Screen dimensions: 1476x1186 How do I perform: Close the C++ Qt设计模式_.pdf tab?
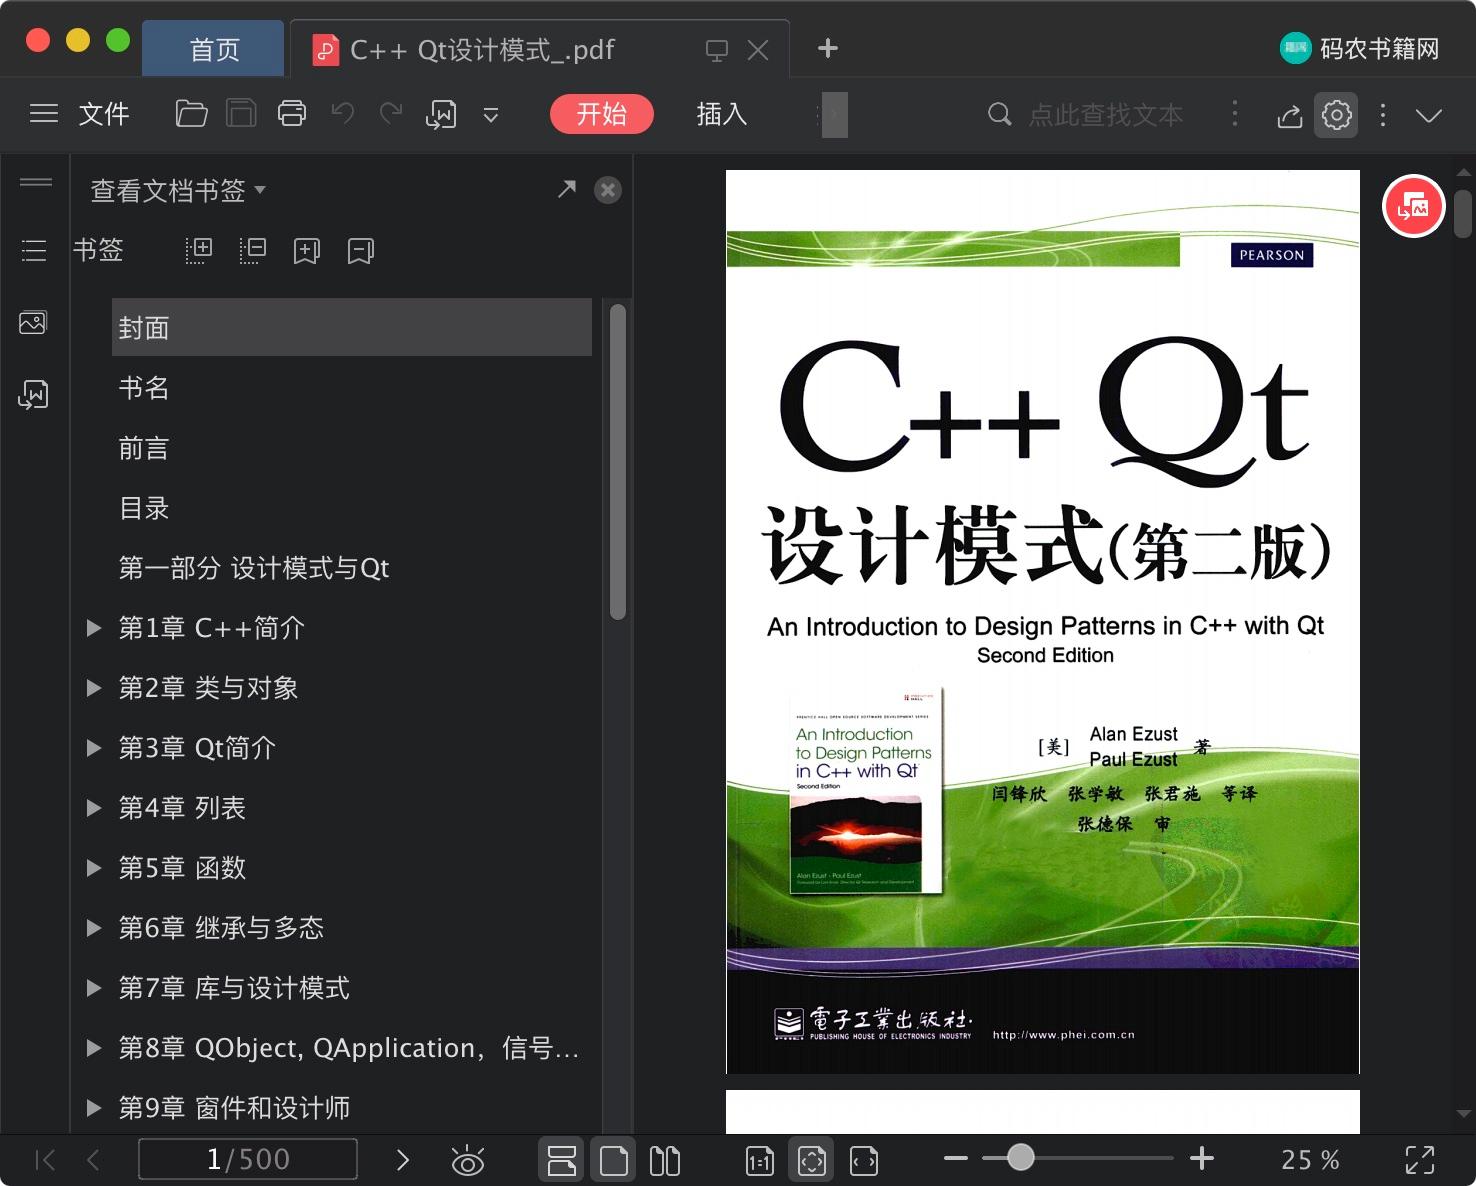click(x=758, y=50)
